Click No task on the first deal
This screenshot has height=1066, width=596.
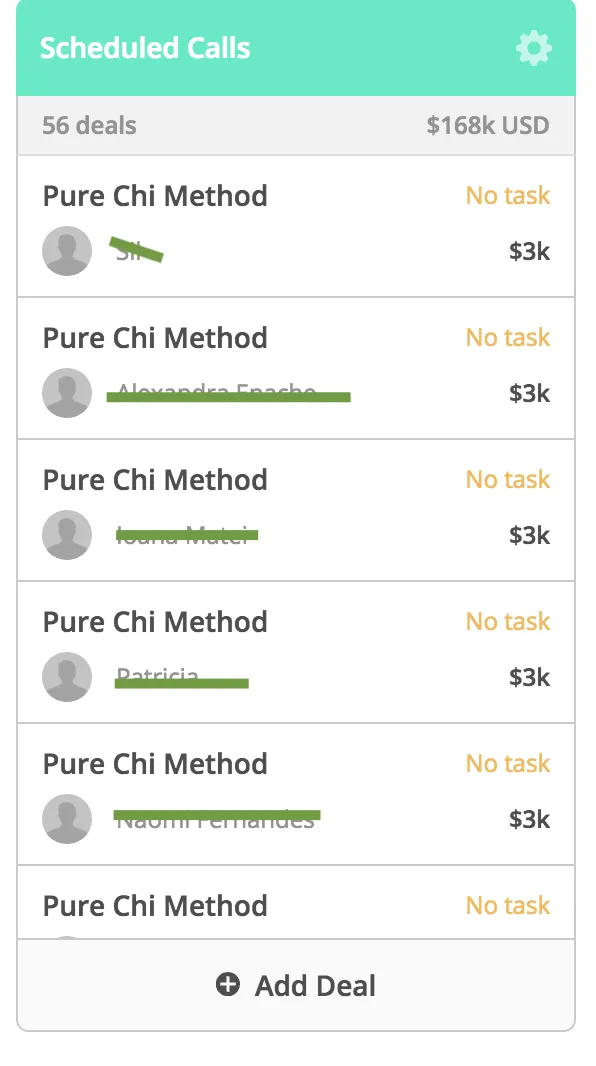(508, 196)
